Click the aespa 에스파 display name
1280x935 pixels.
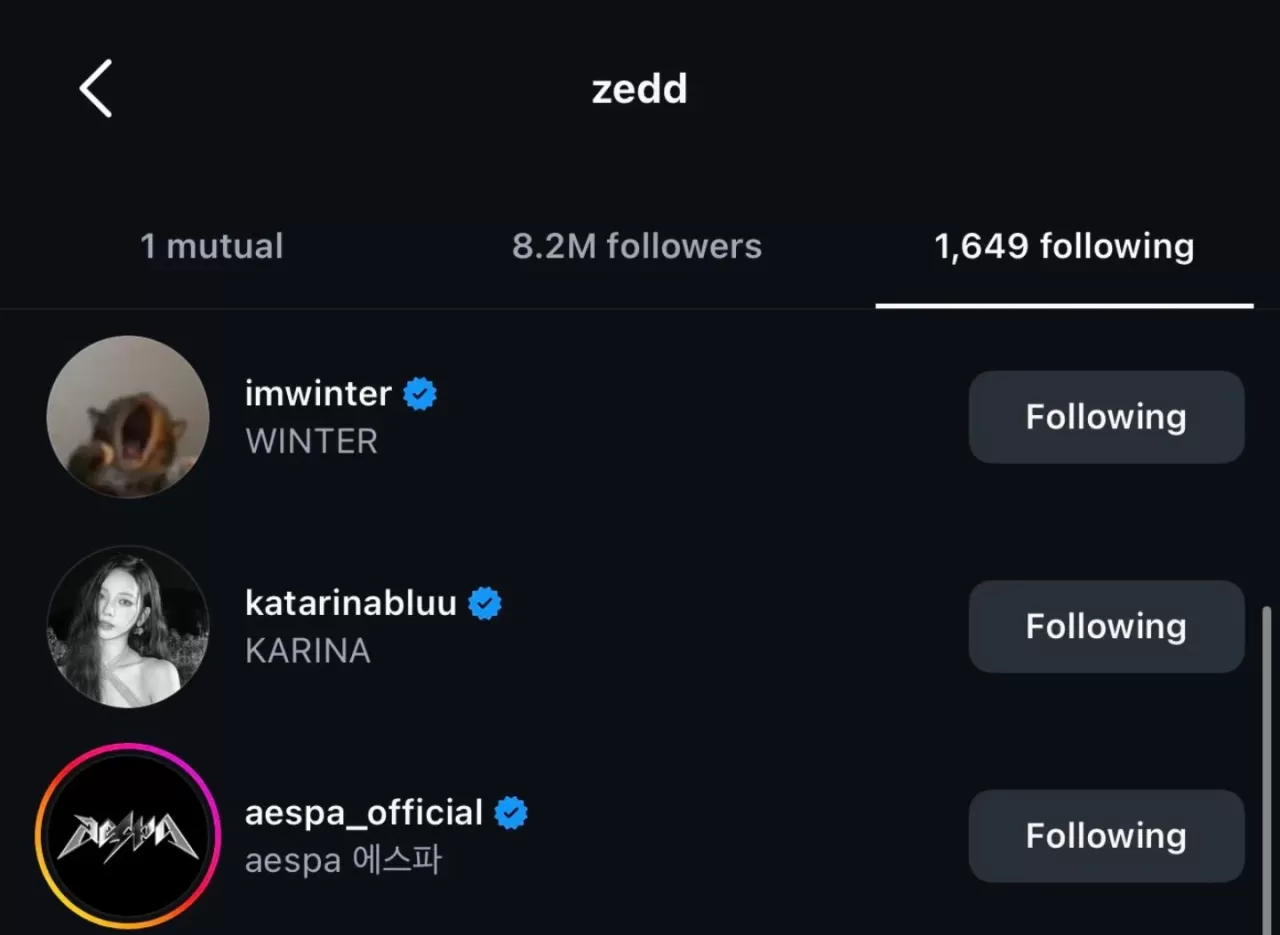[x=345, y=860]
